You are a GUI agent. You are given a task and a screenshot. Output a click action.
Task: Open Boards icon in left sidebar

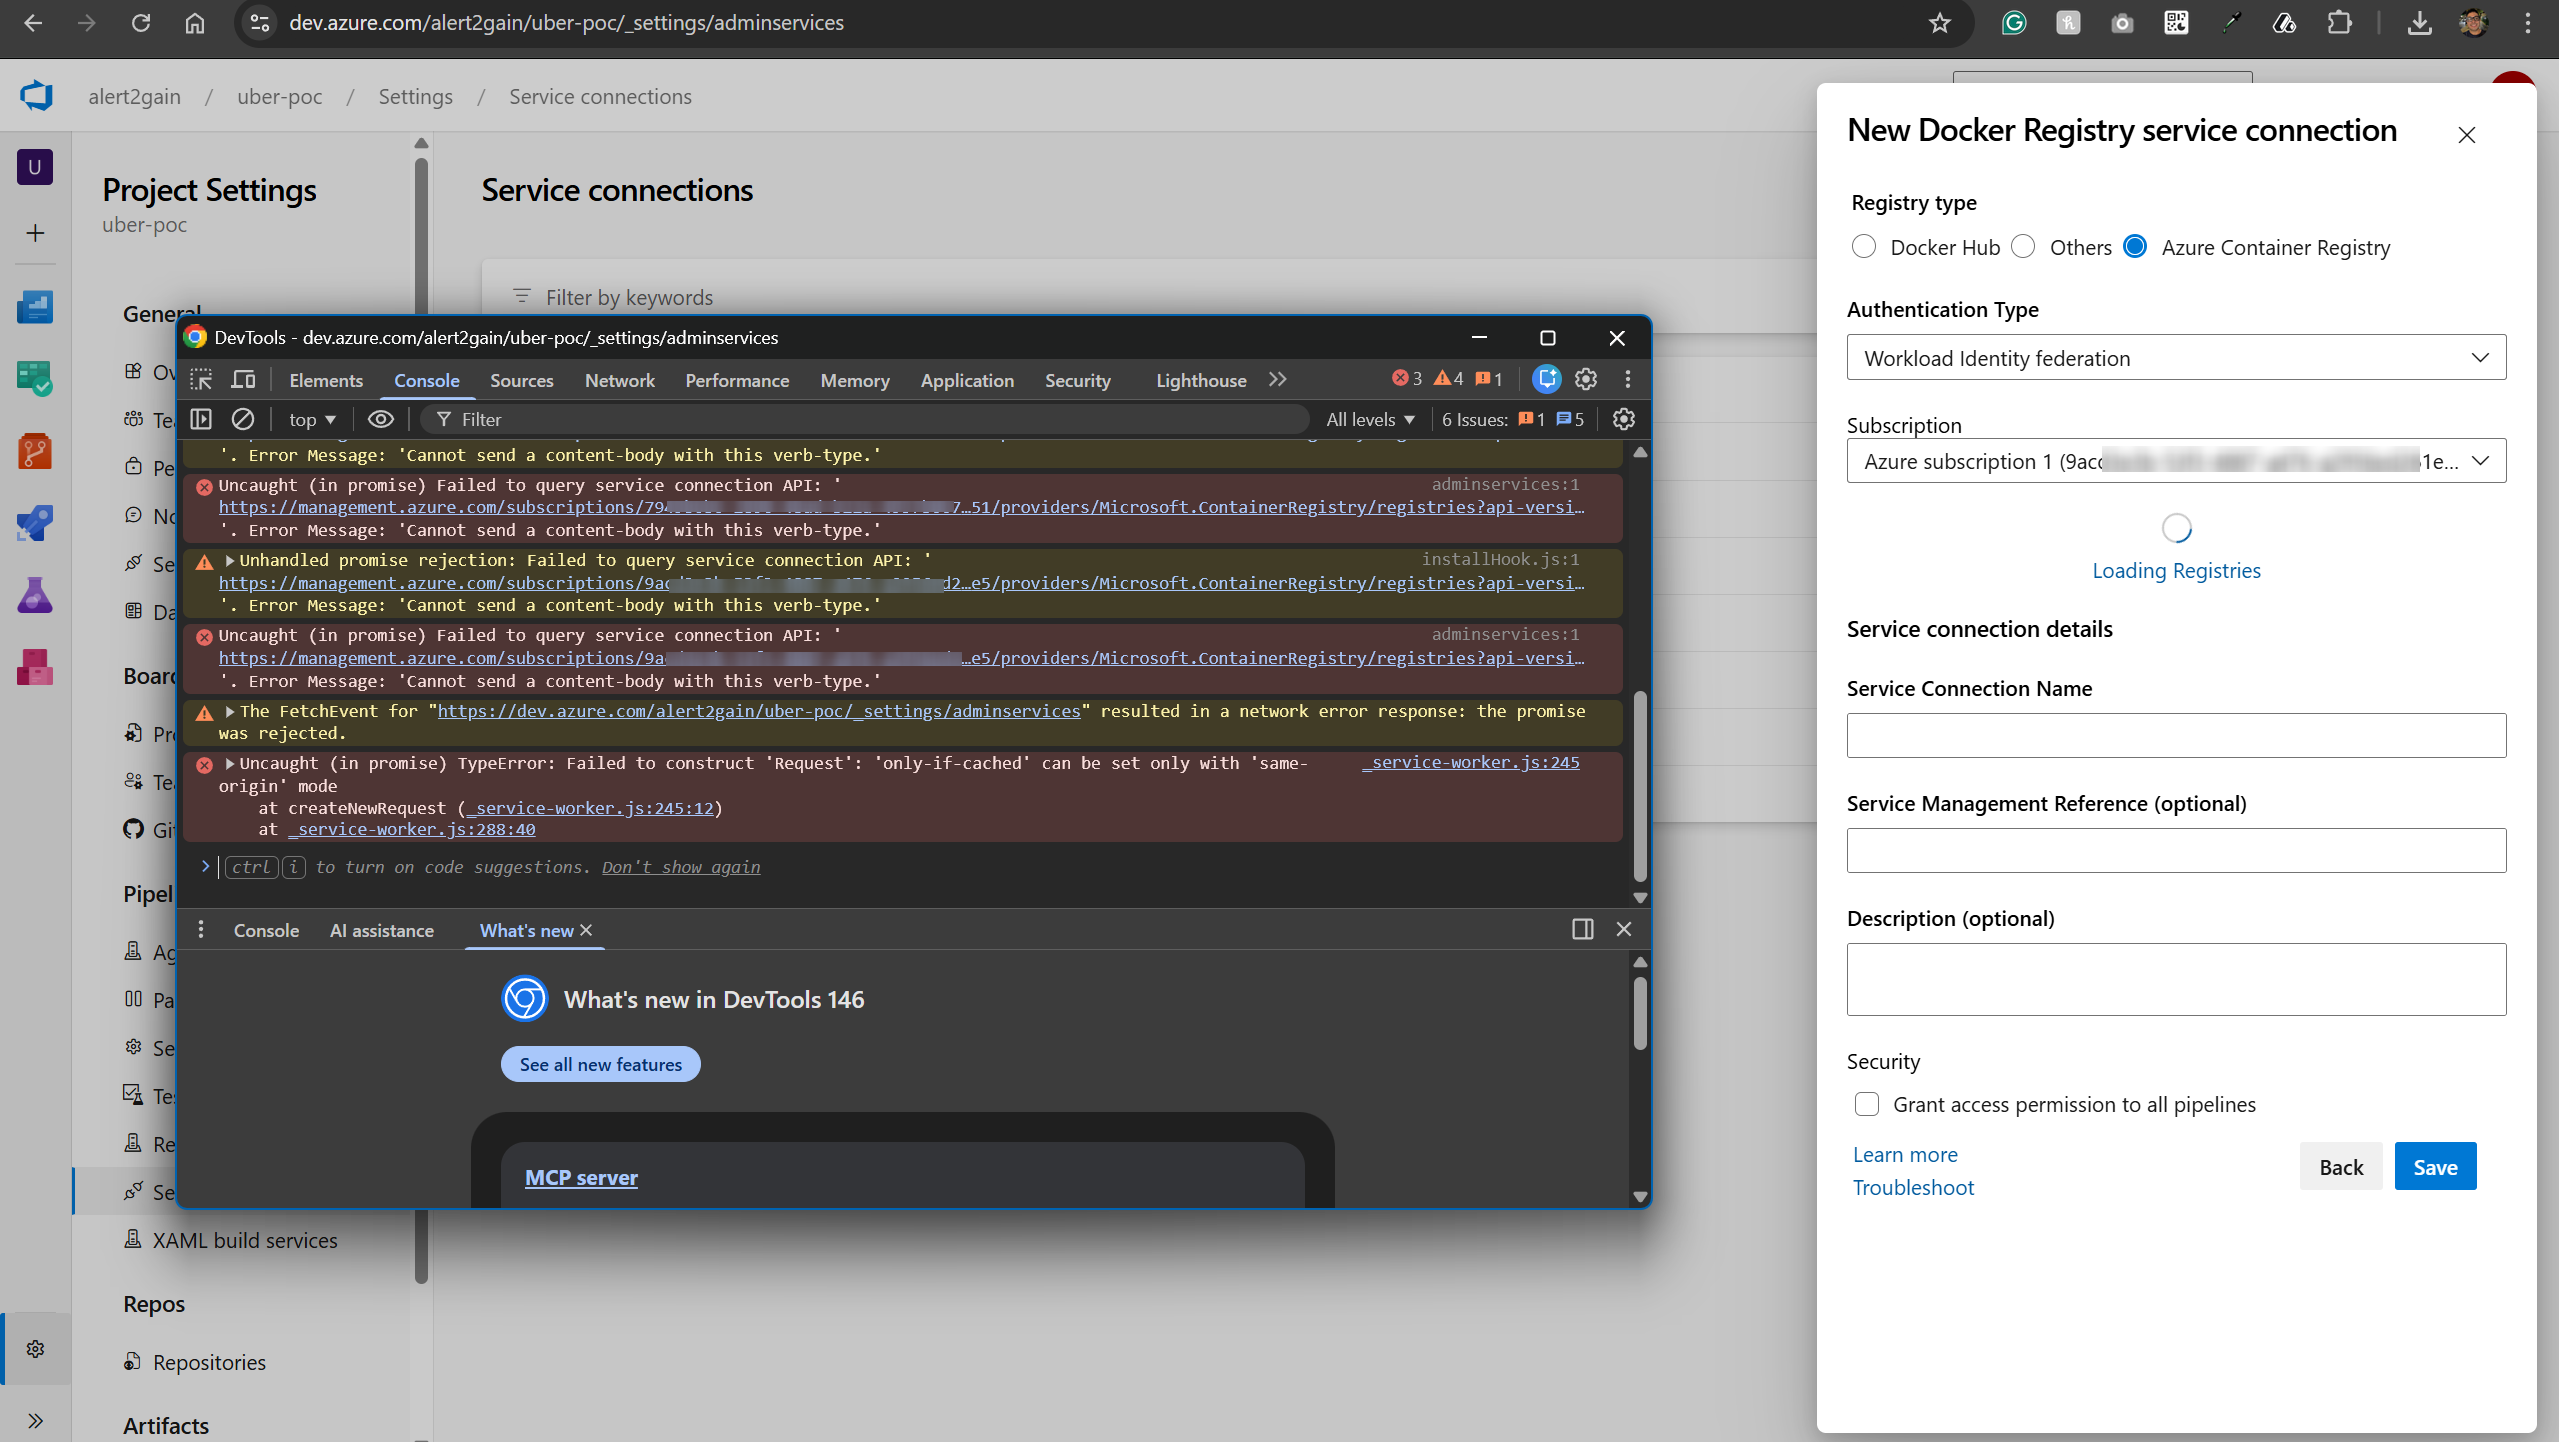point(35,379)
